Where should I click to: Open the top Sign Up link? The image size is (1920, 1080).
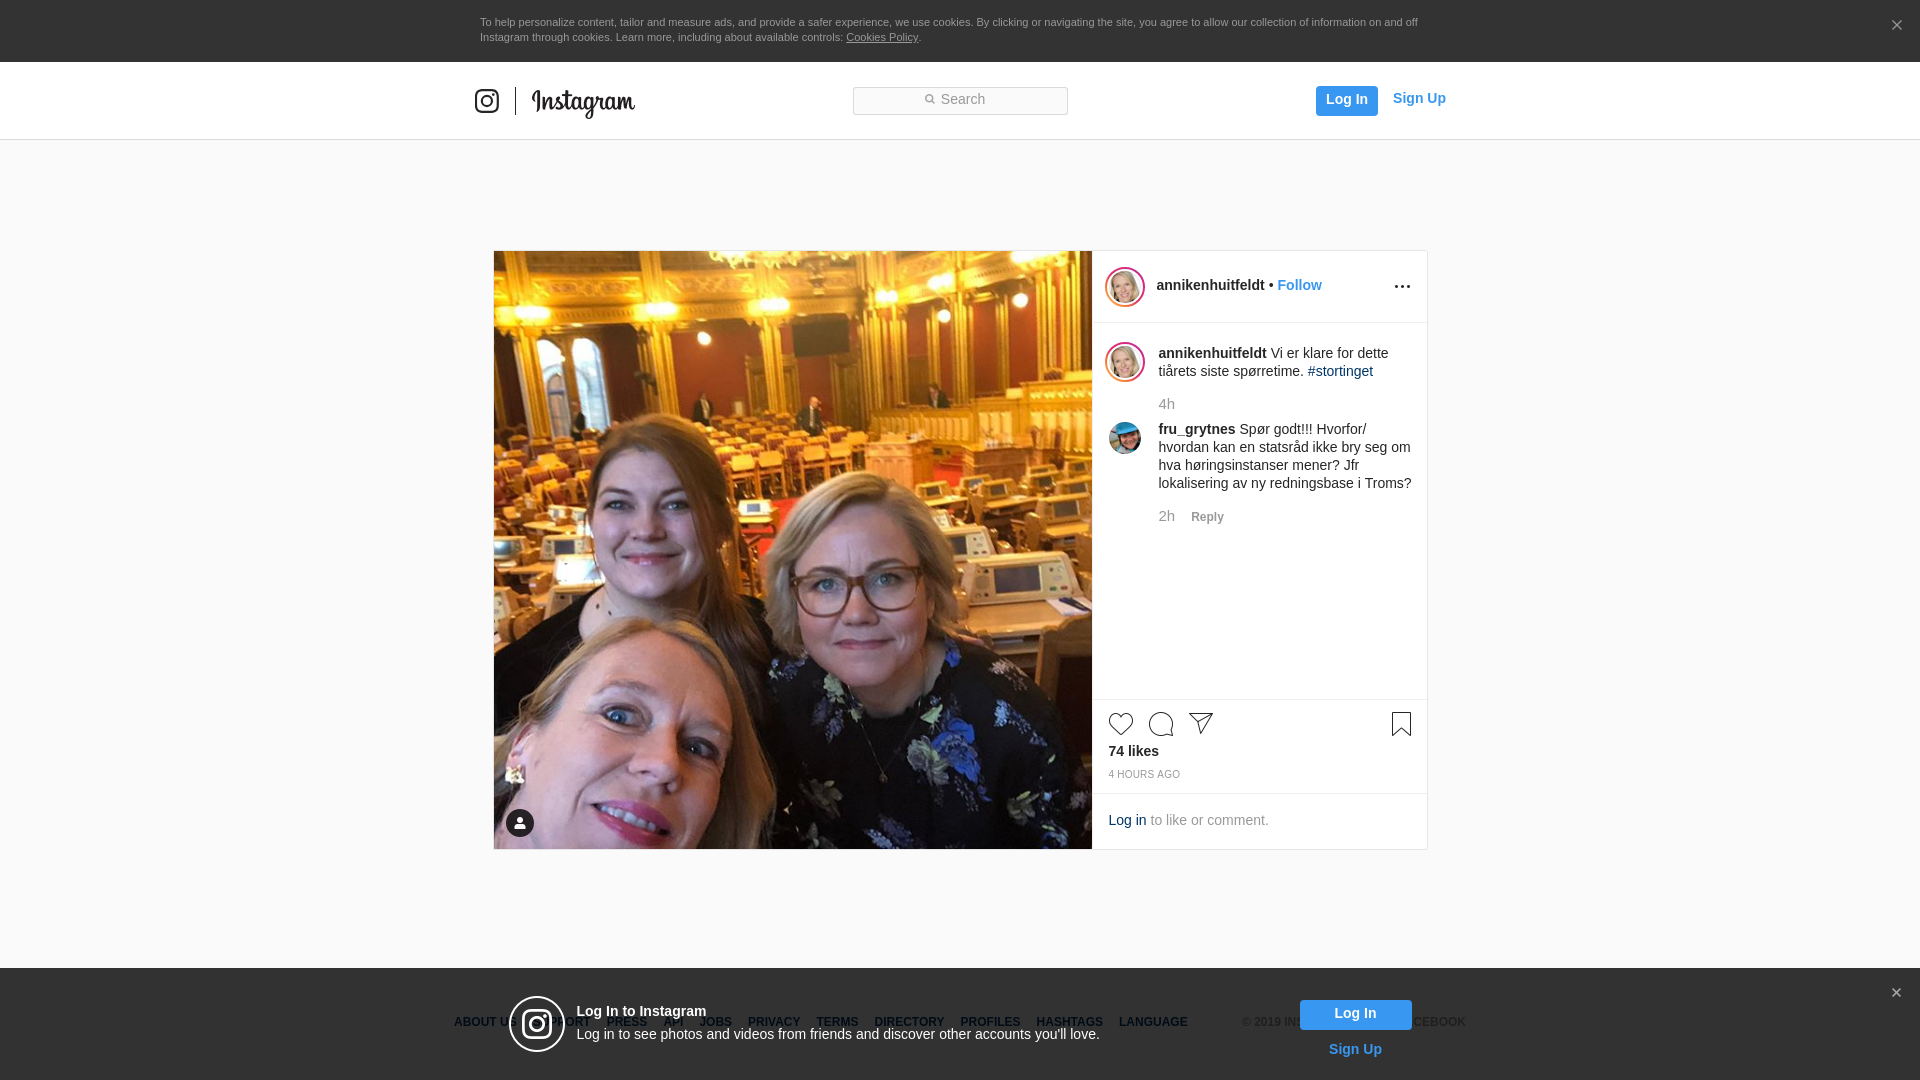(1418, 98)
